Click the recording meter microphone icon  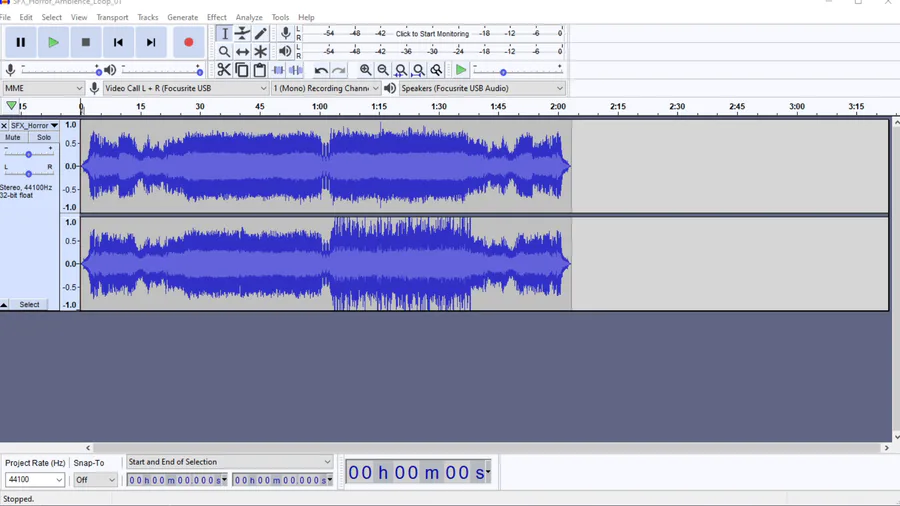tap(285, 34)
